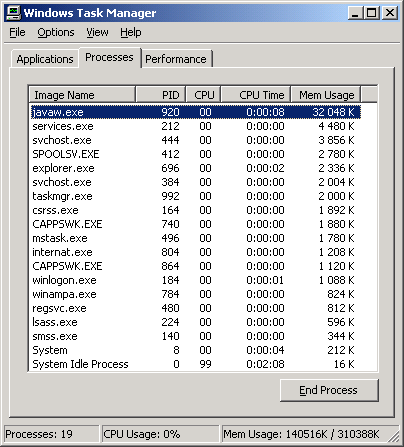Click the Task Manager title bar icon
Viewport: 404px width, 447px height.
[13, 13]
